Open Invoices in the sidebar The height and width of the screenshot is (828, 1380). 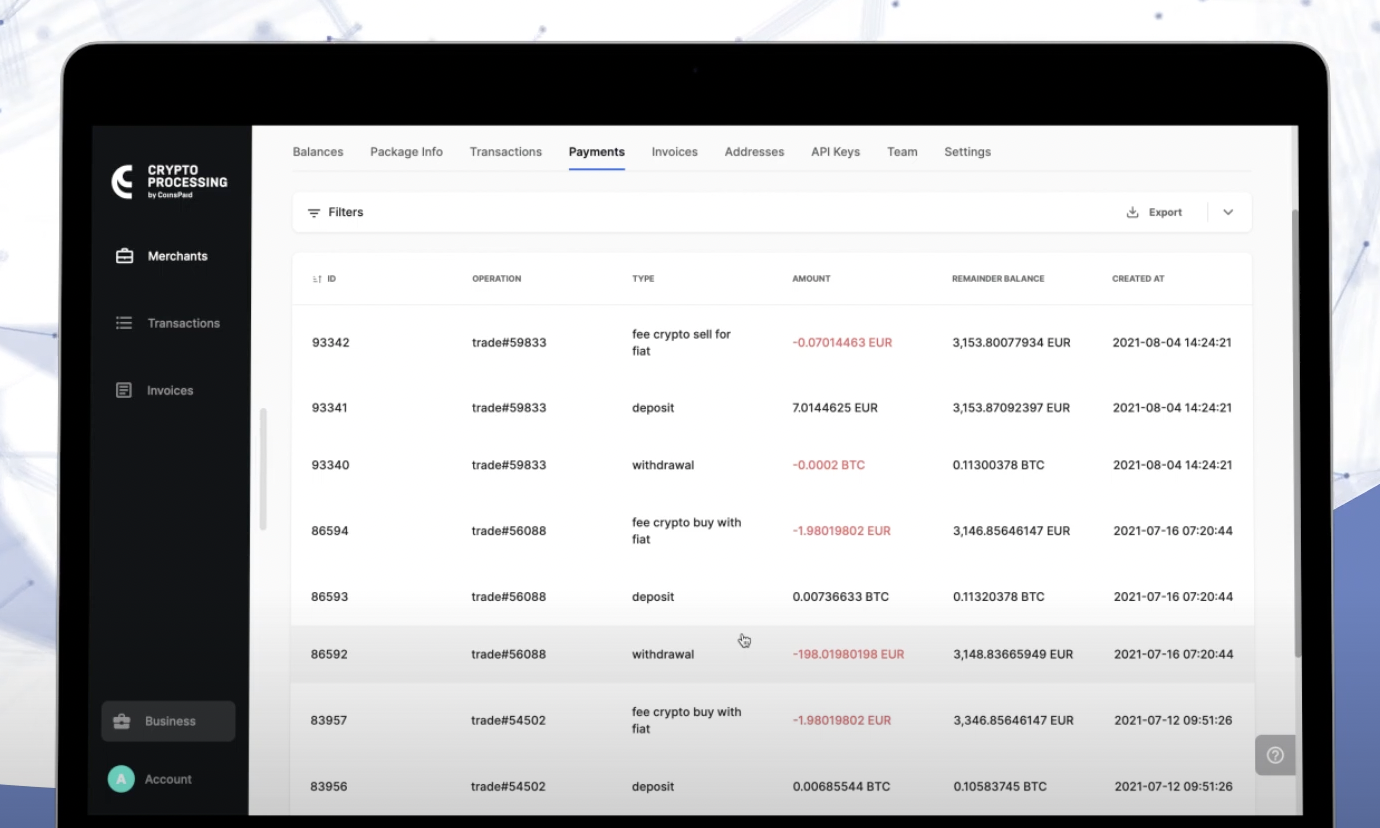169,390
